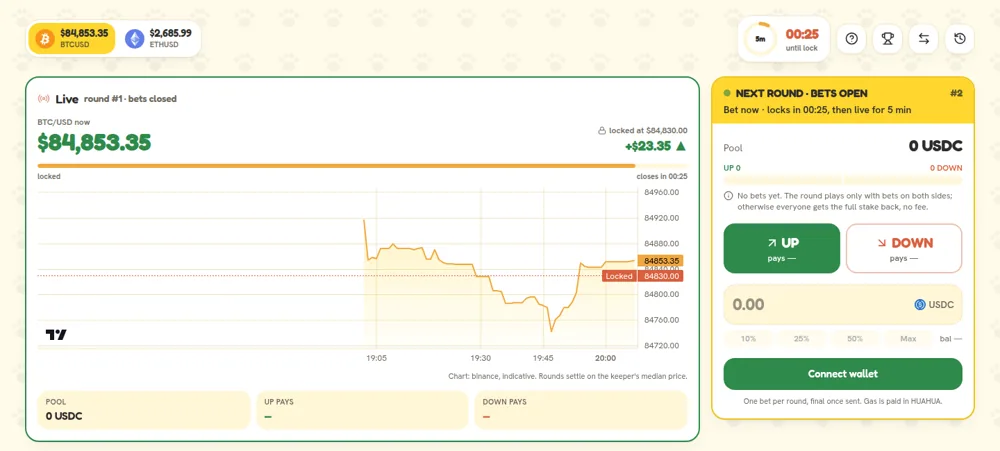1000x451 pixels.
Task: Click the 0 USDC pool value in bet panel
Action: point(936,146)
